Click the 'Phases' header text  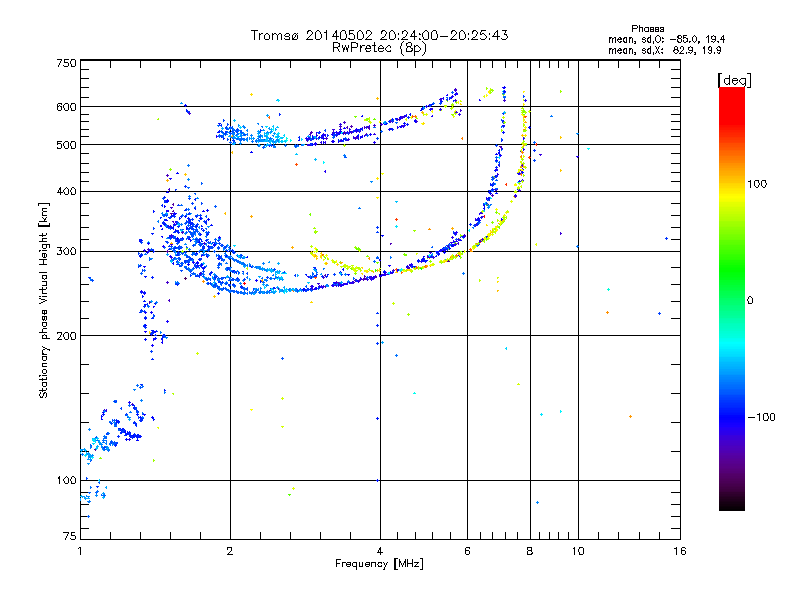coord(647,29)
